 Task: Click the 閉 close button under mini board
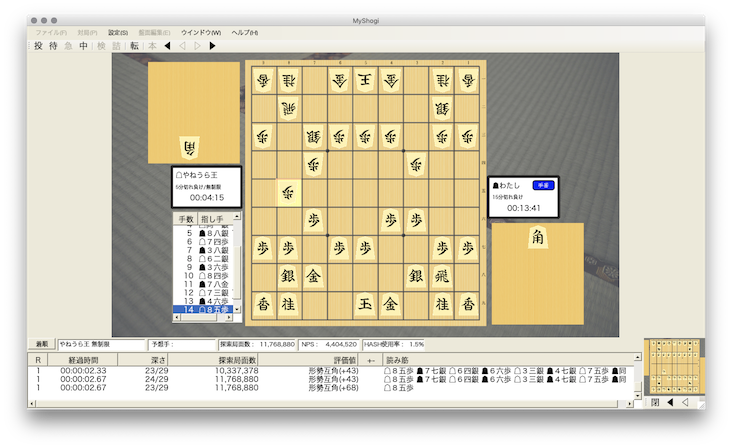655,402
